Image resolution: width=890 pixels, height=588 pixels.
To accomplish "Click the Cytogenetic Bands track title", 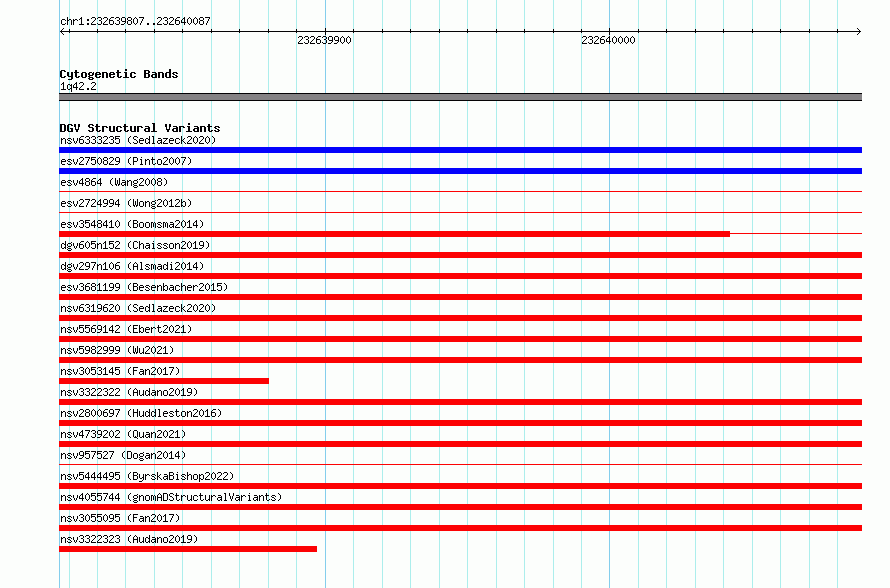I will pyautogui.click(x=119, y=74).
